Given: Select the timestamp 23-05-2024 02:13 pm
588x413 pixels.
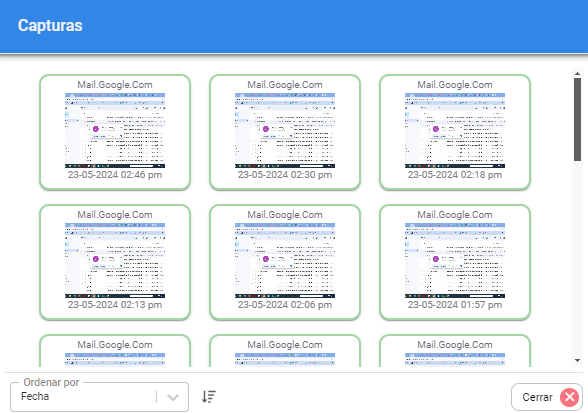Looking at the screenshot, I should [x=115, y=305].
